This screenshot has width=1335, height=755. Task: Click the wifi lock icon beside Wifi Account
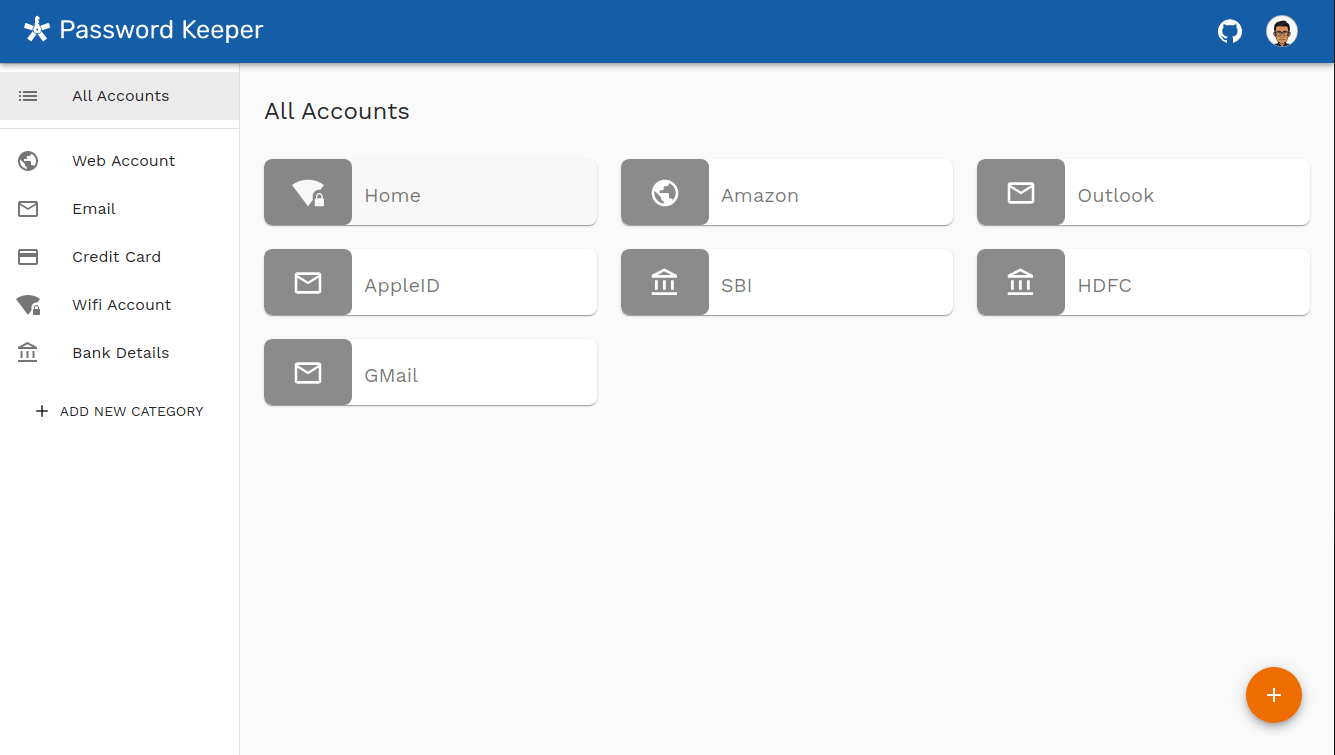pos(28,305)
